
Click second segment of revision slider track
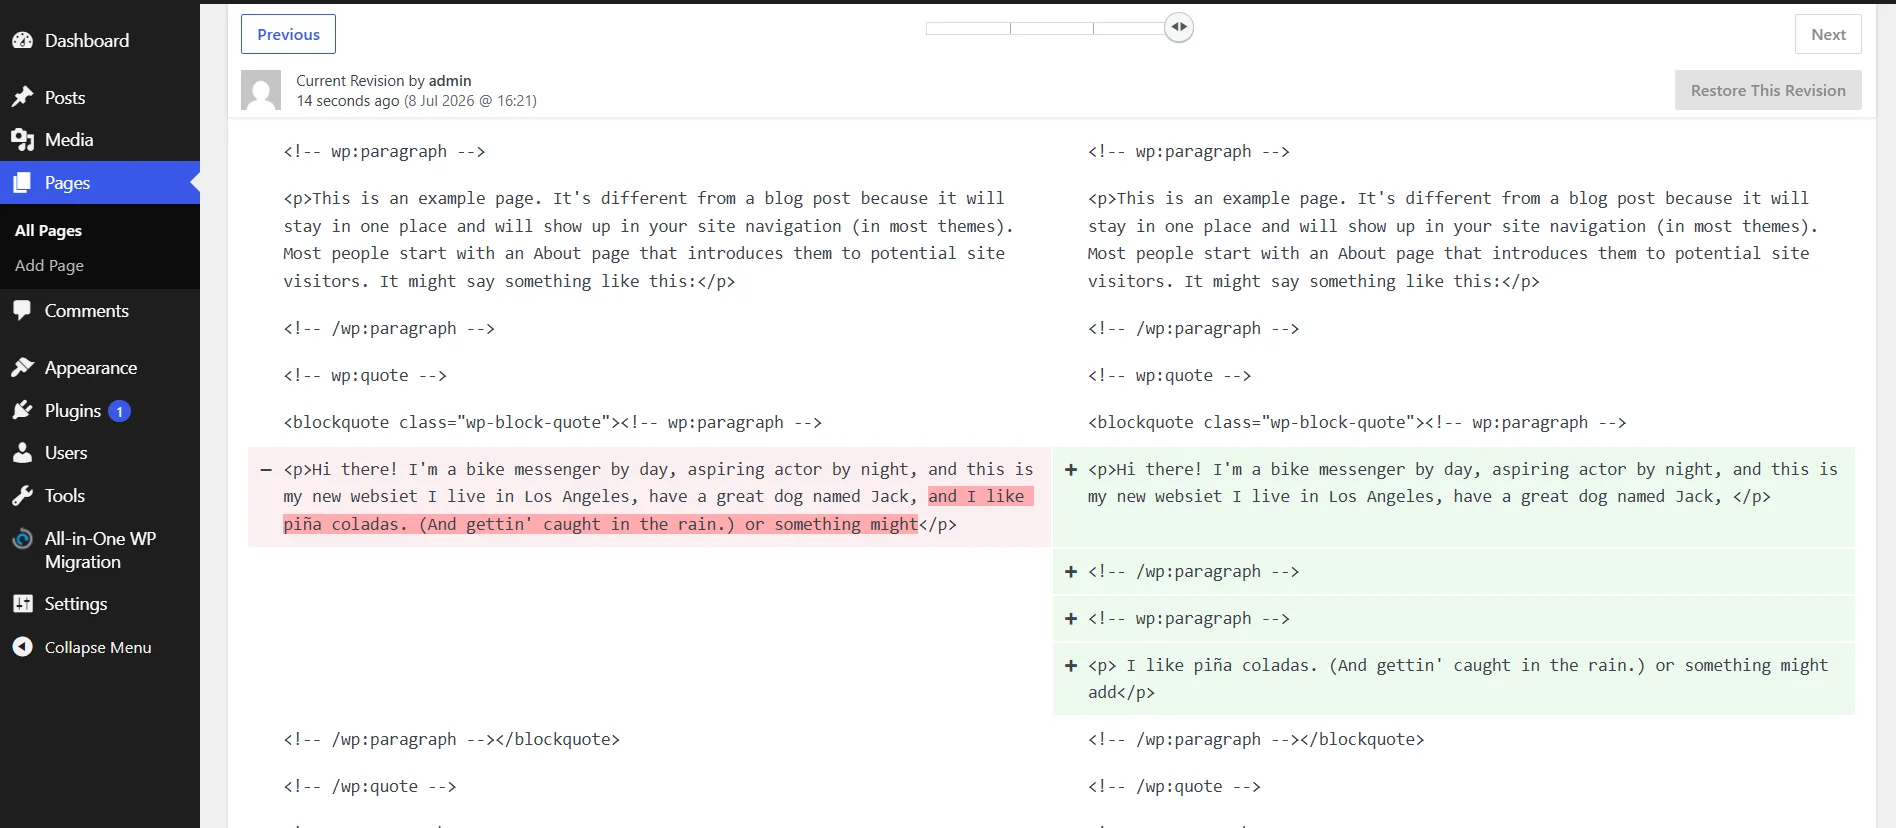click(1052, 28)
